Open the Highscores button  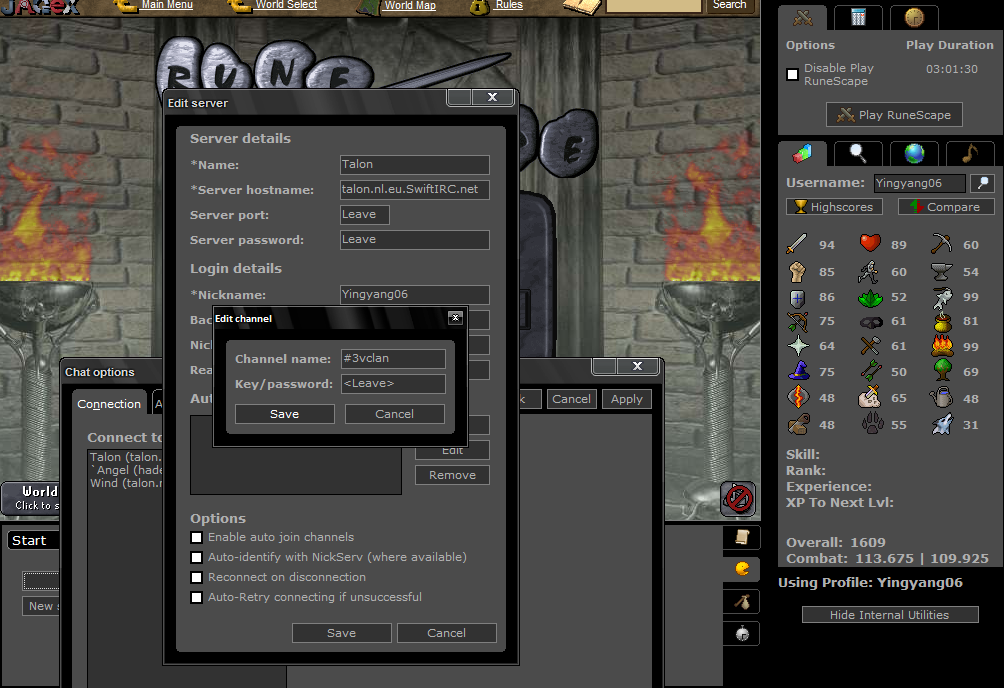pyautogui.click(x=834, y=207)
